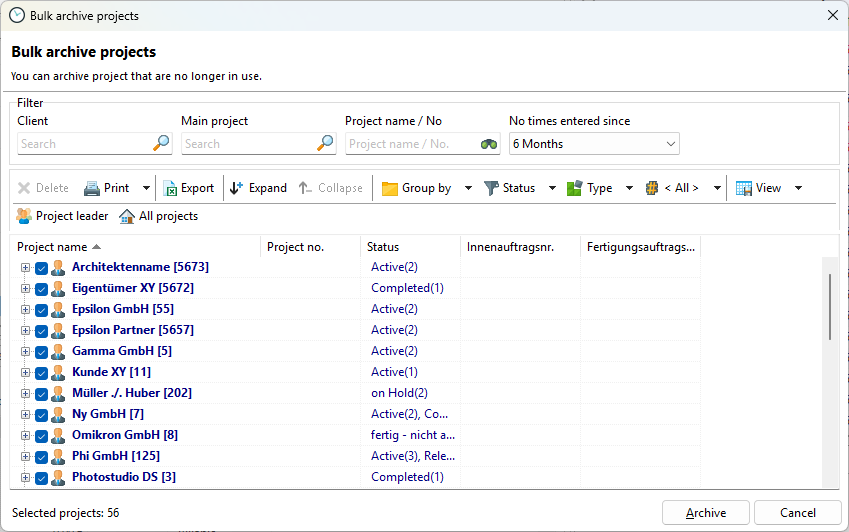Open the Status filter menu
Viewport: 849px width, 532px height.
pyautogui.click(x=552, y=188)
